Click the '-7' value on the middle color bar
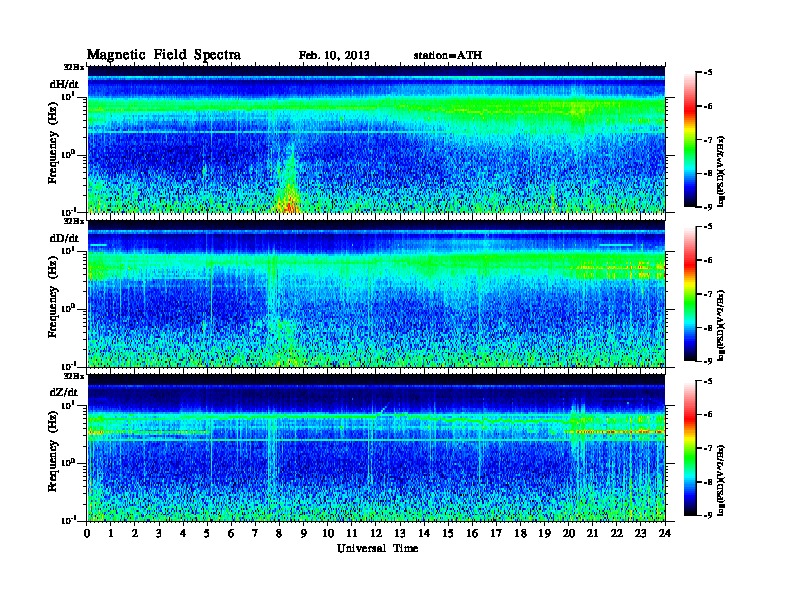This screenshot has height=612, width=792. tap(708, 294)
